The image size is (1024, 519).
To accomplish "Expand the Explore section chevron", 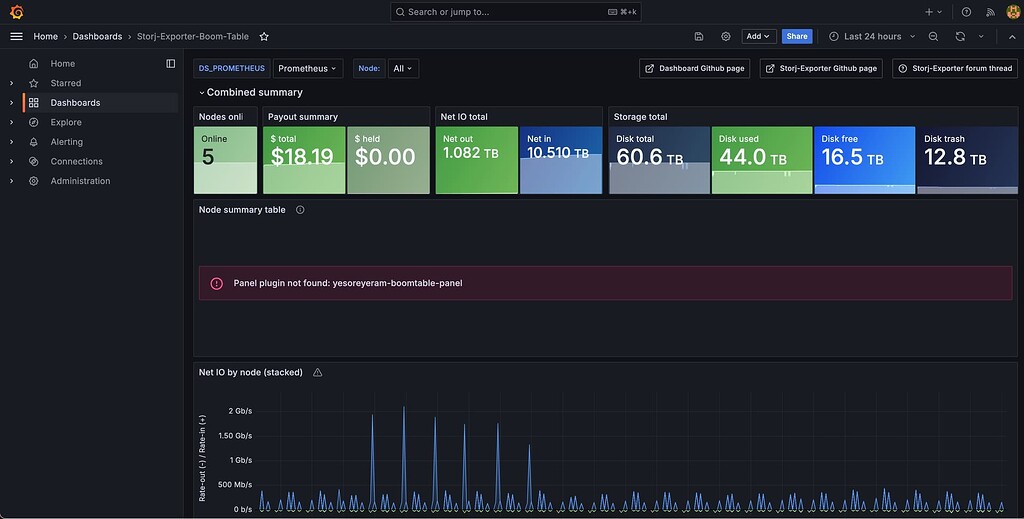I will coord(11,122).
